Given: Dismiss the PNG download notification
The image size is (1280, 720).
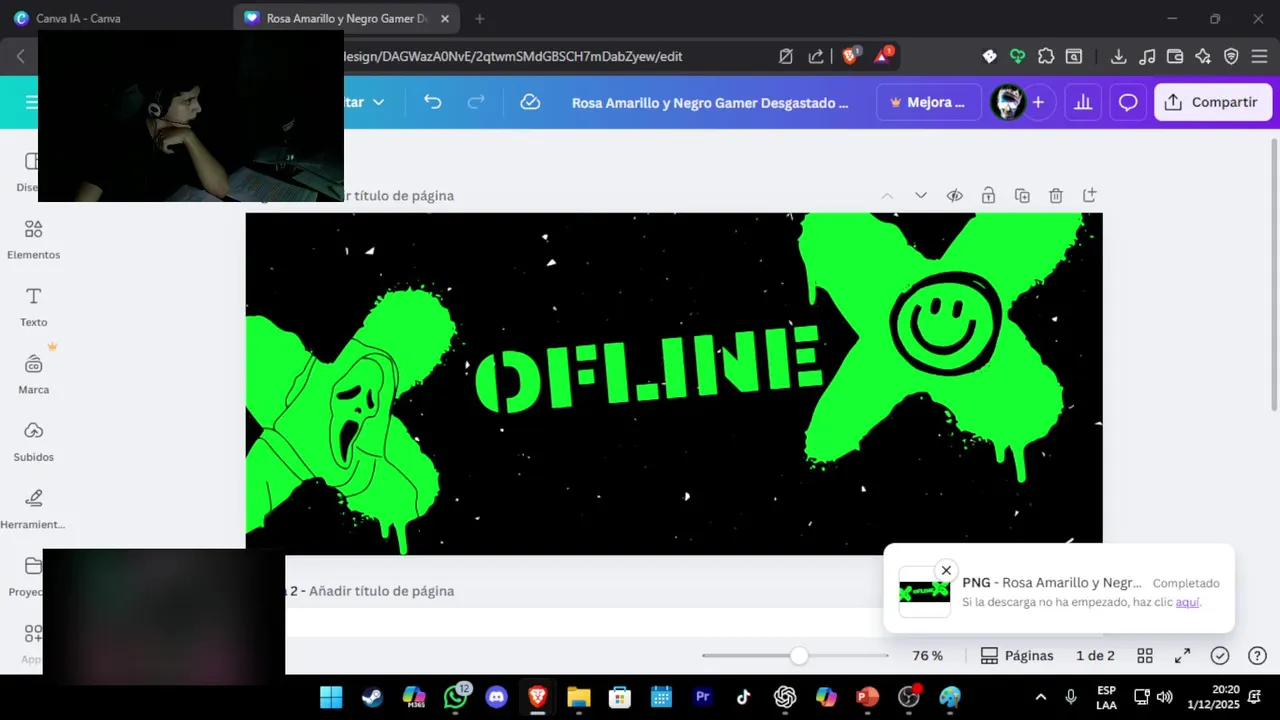Looking at the screenshot, I should tap(946, 571).
